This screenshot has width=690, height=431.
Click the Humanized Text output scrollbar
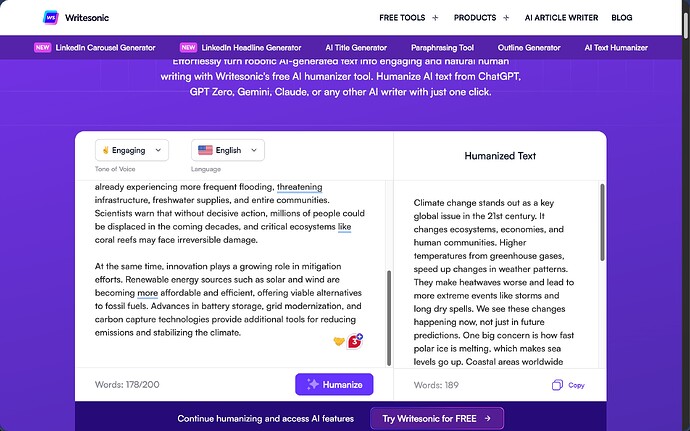point(602,222)
